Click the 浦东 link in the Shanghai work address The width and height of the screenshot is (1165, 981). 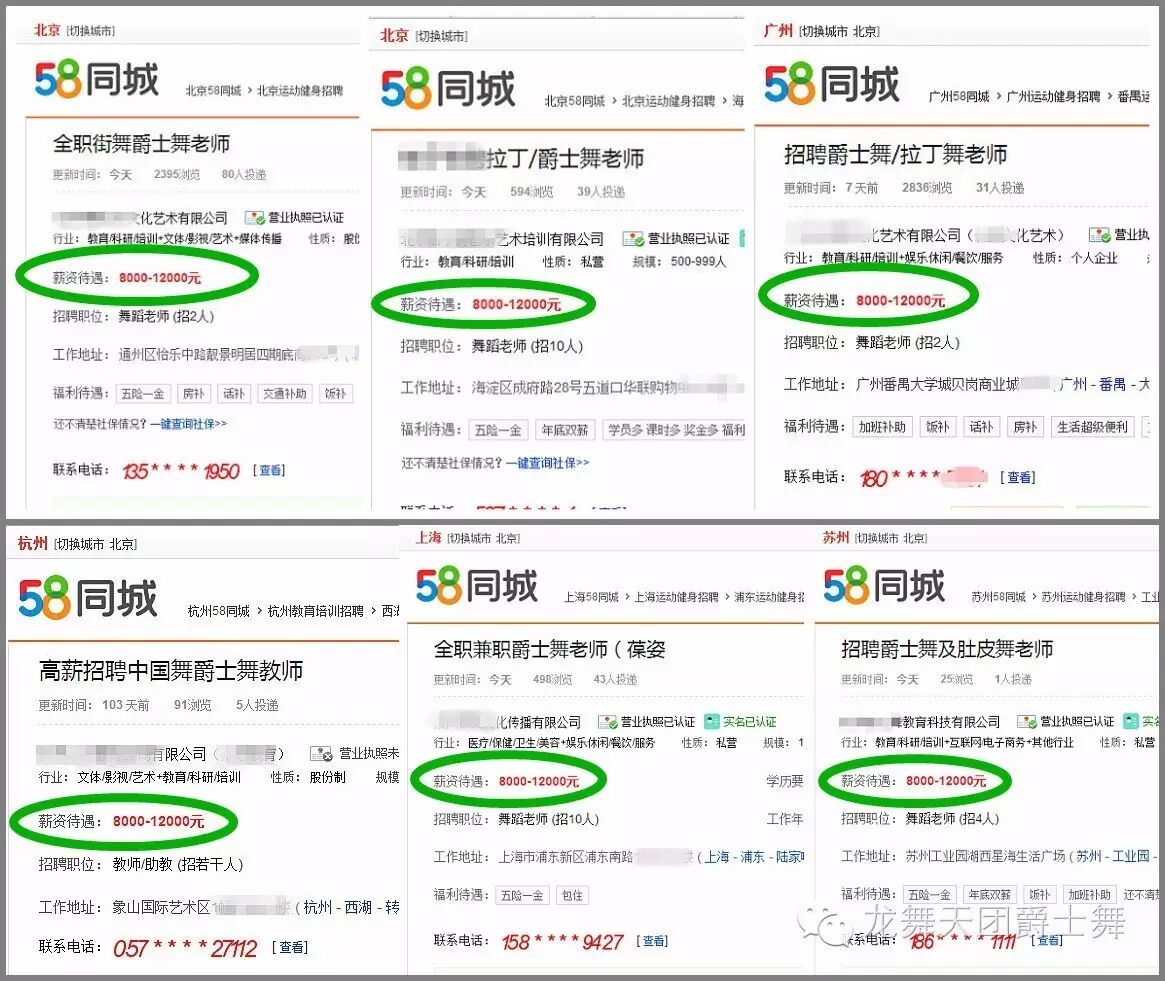(752, 856)
